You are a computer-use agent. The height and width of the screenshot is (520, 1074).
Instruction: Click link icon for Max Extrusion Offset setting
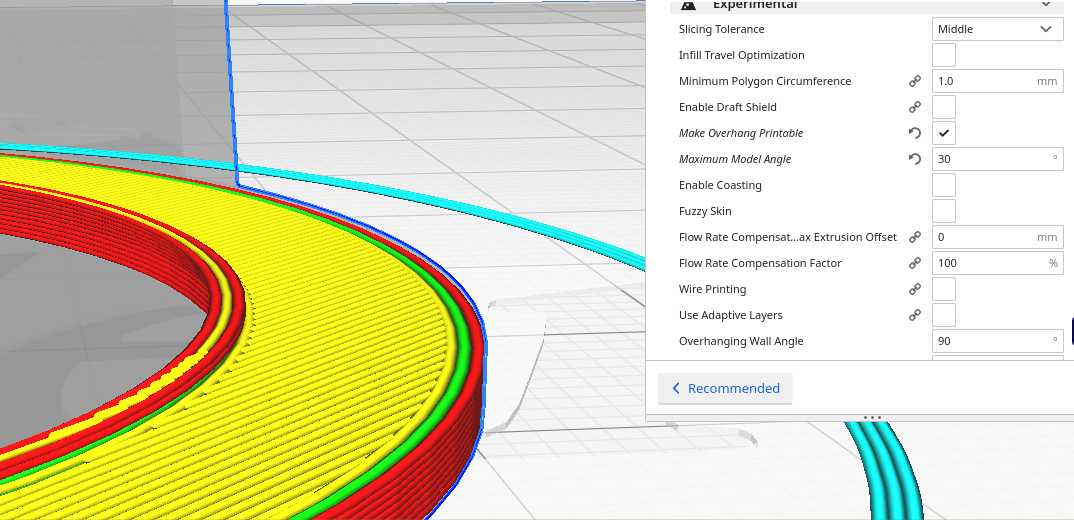pyautogui.click(x=914, y=237)
